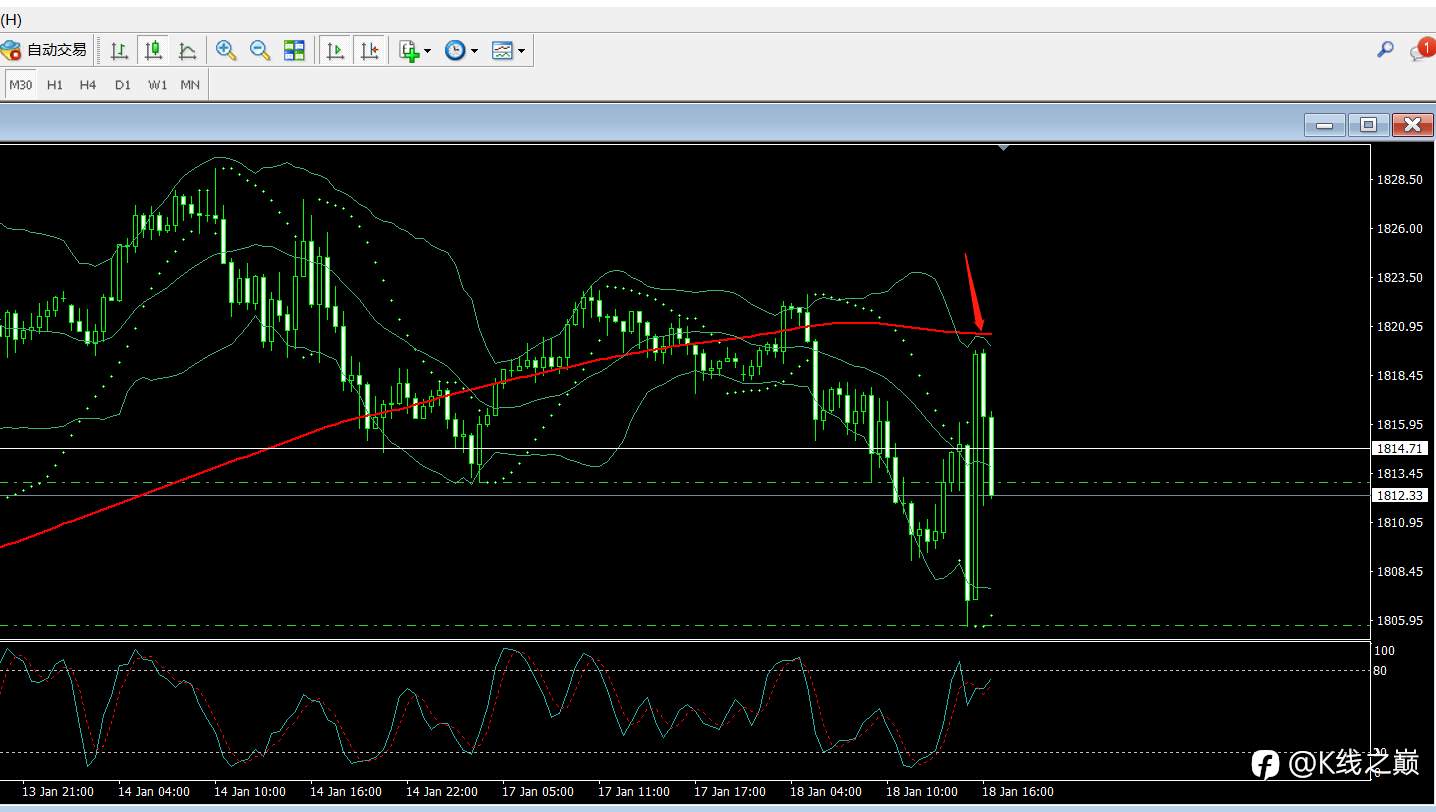Open the chart templates menu
Image resolution: width=1436 pixels, height=812 pixels.
click(x=502, y=50)
